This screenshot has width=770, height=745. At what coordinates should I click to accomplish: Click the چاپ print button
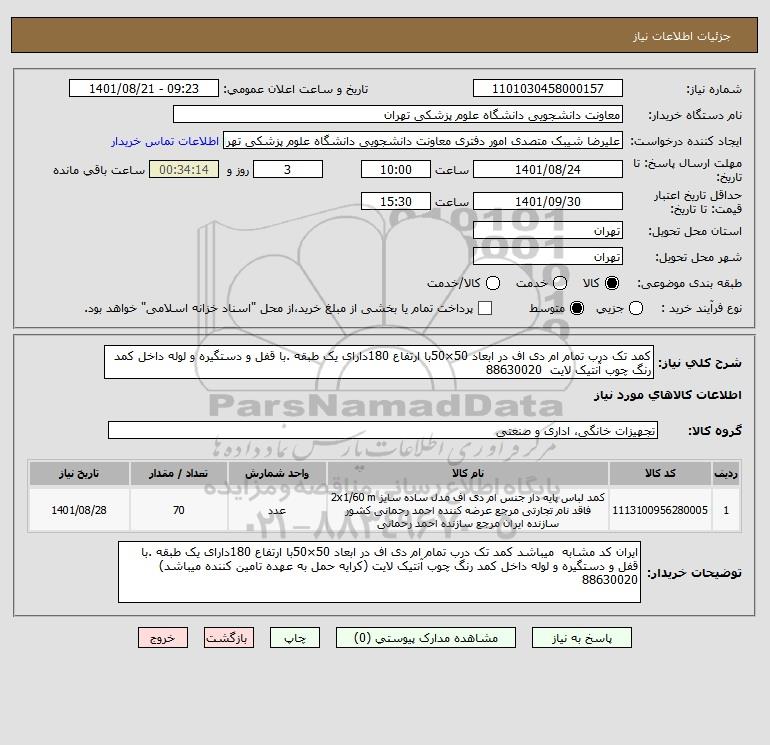[295, 638]
